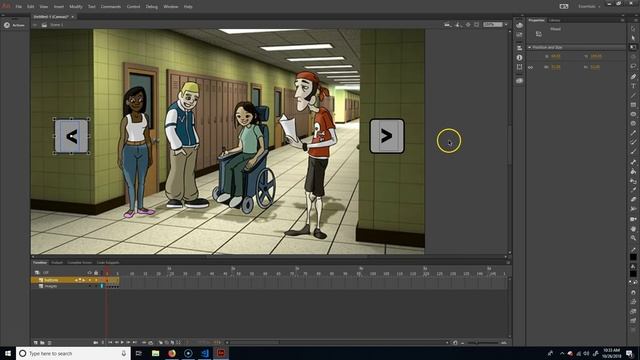The image size is (640, 360).
Task: Open File Explorer from the taskbar
Action: (x=156, y=353)
